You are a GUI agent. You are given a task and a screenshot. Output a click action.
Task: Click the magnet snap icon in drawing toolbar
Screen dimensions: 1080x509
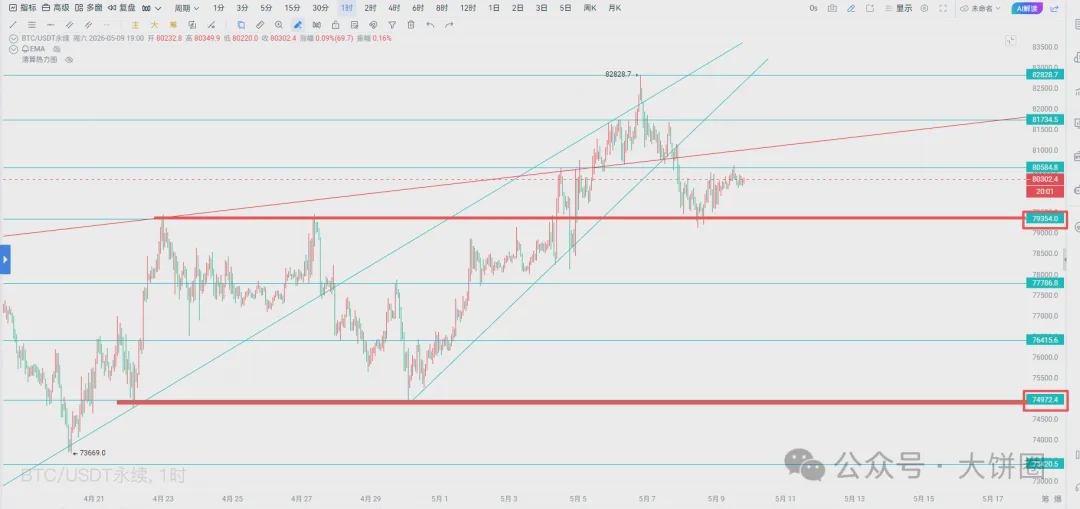click(373, 25)
